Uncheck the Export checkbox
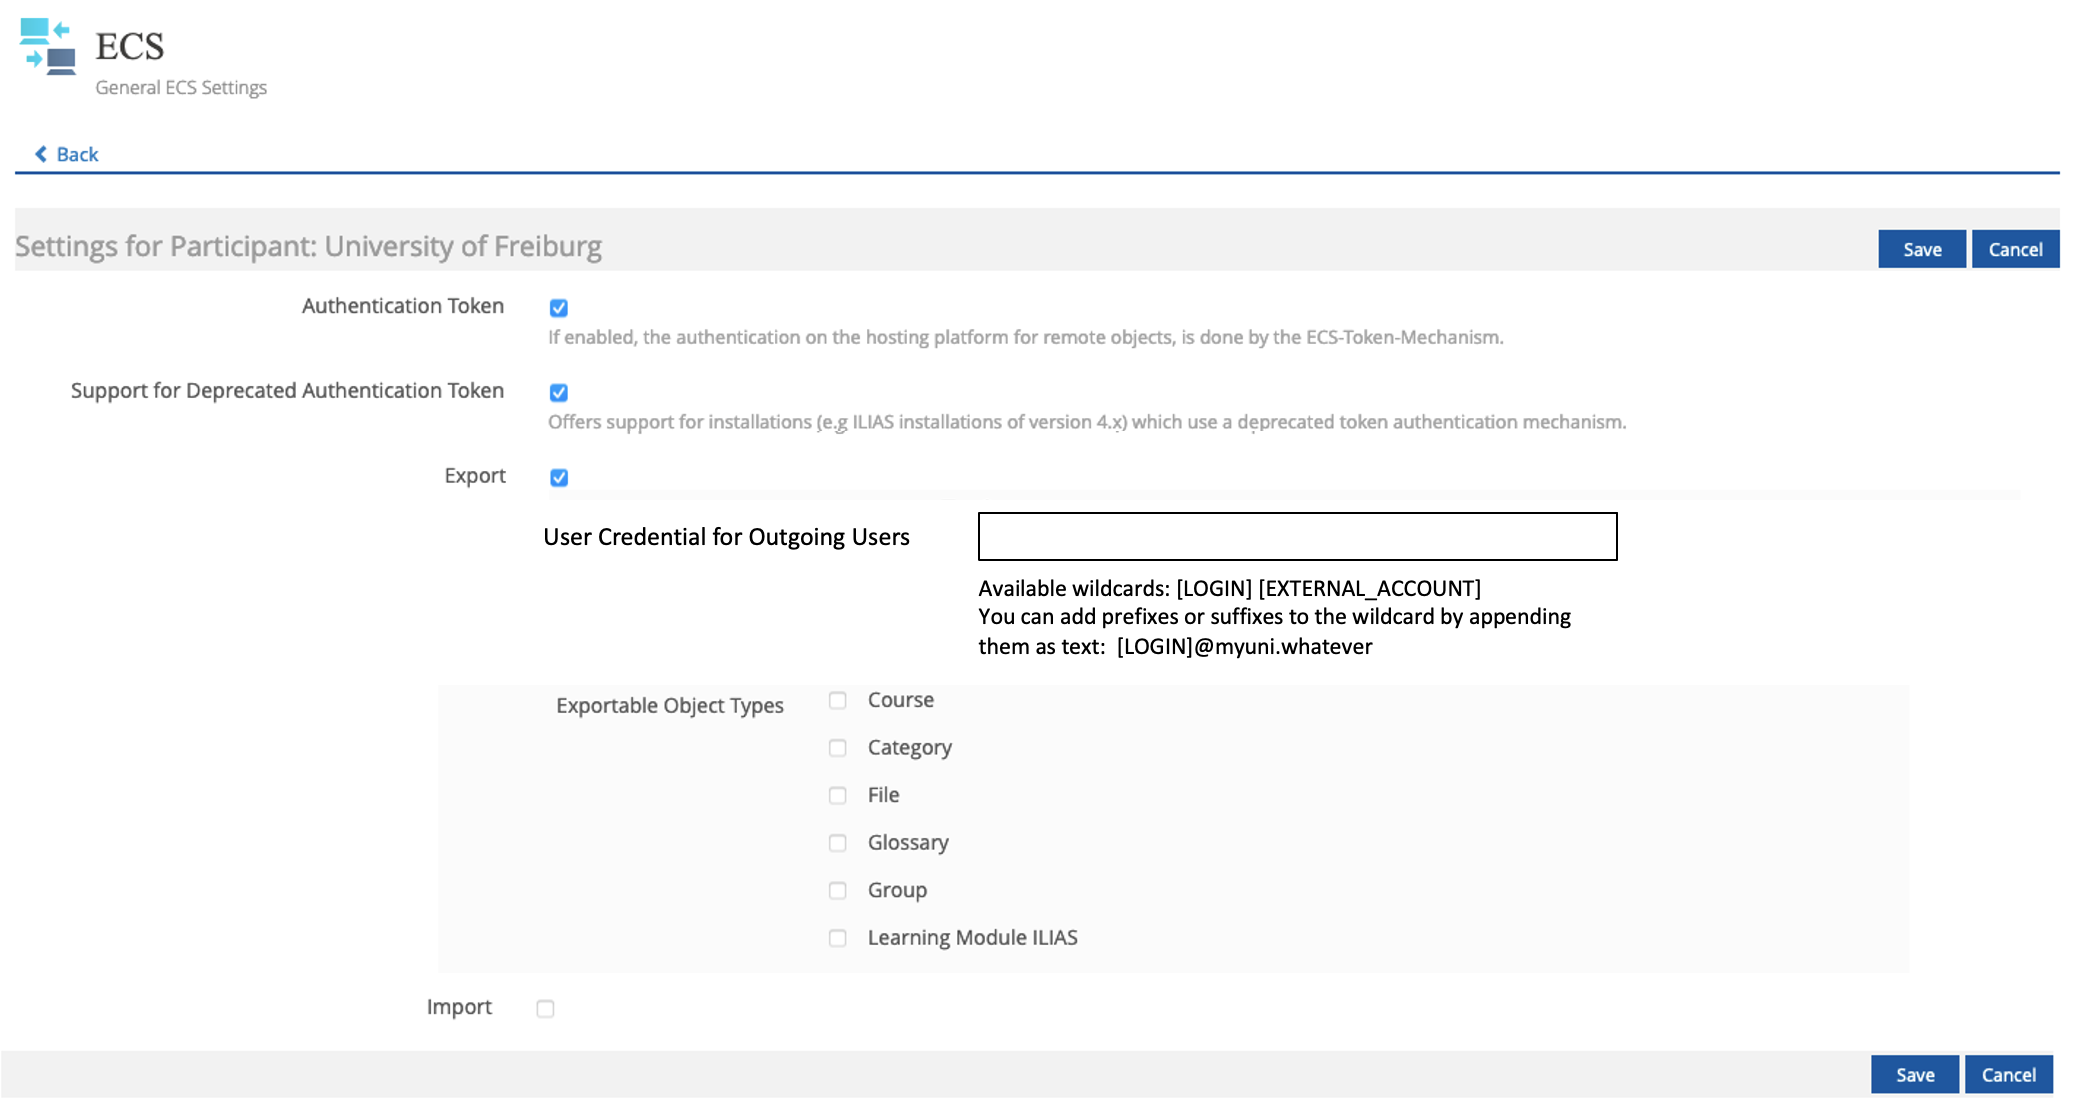The height and width of the screenshot is (1120, 2076). pos(559,478)
